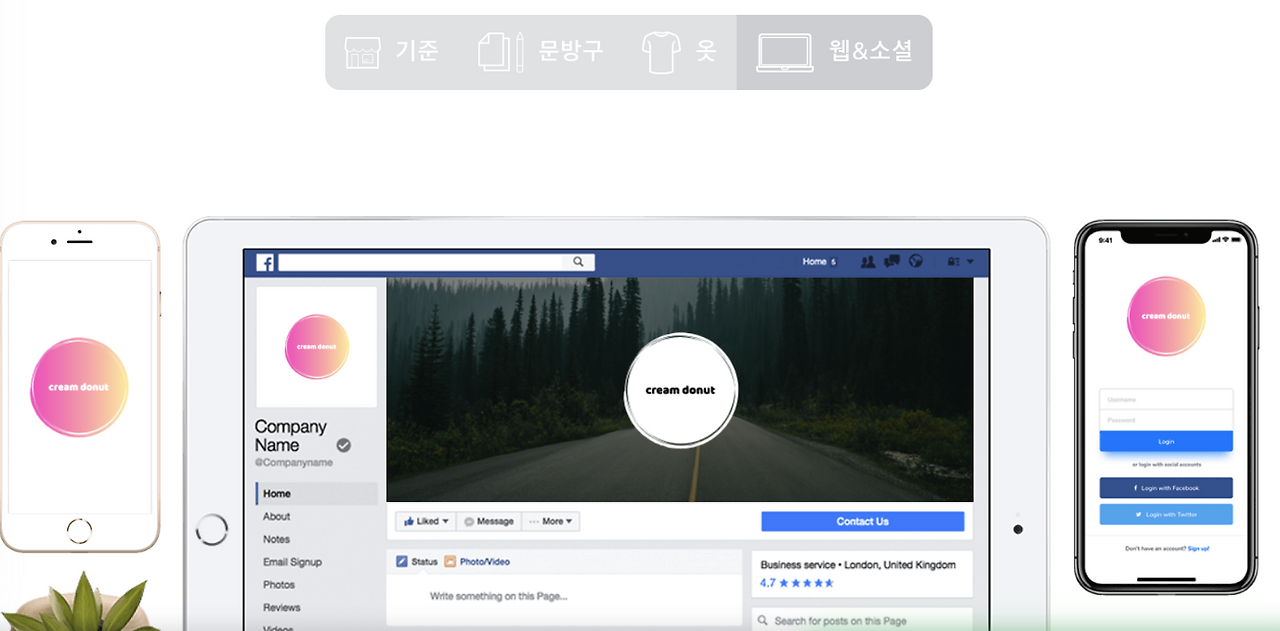This screenshot has width=1280, height=631.
Task: Click the @Companyname handle
Action: point(294,463)
